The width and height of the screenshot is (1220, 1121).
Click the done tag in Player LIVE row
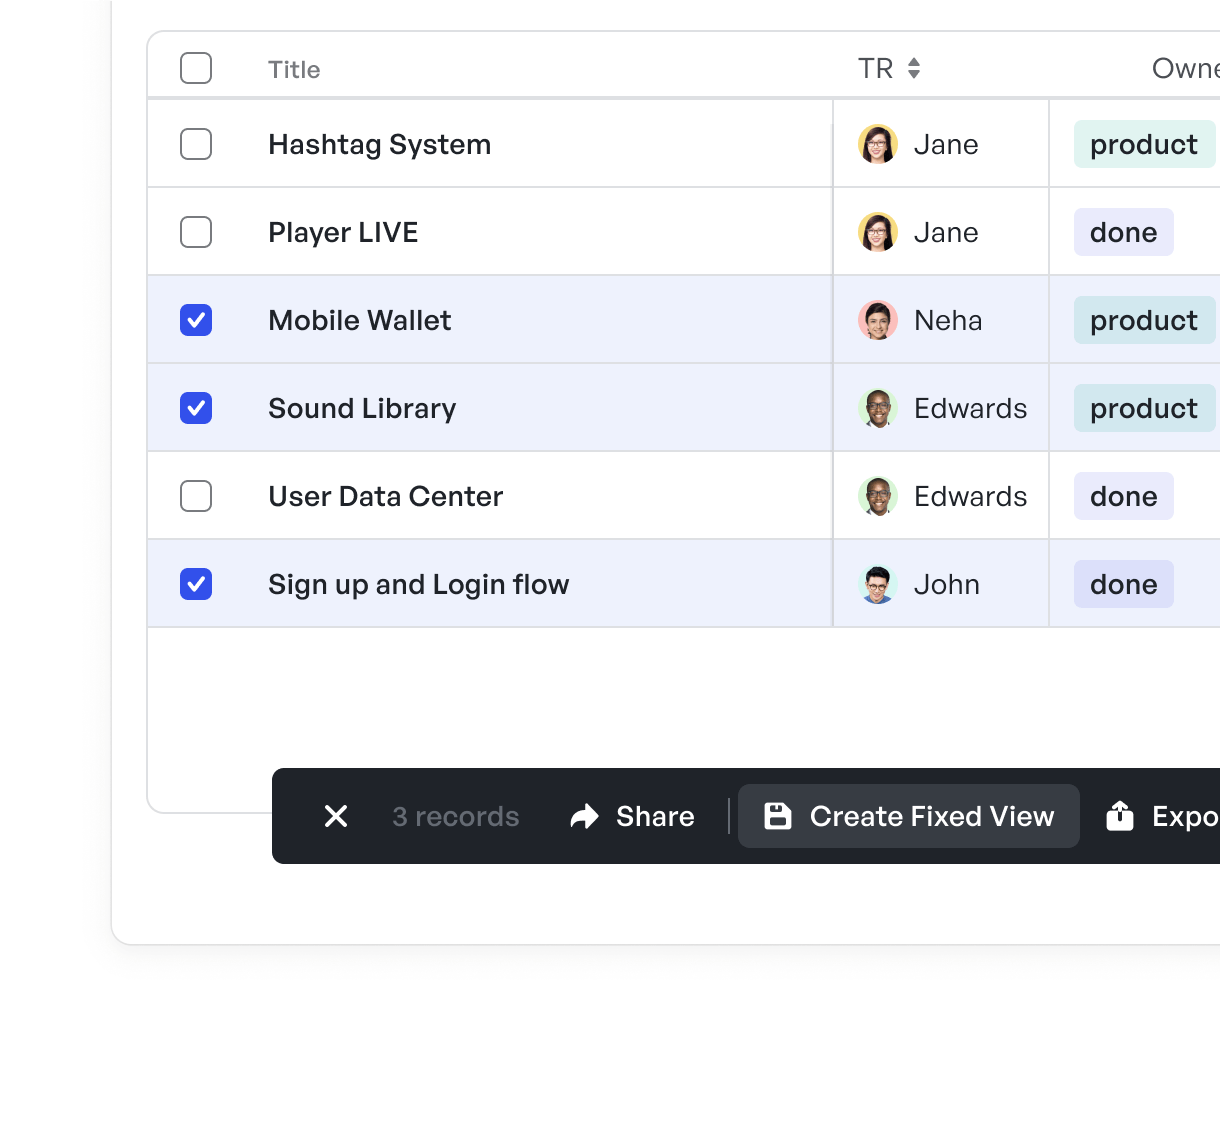[1124, 232]
